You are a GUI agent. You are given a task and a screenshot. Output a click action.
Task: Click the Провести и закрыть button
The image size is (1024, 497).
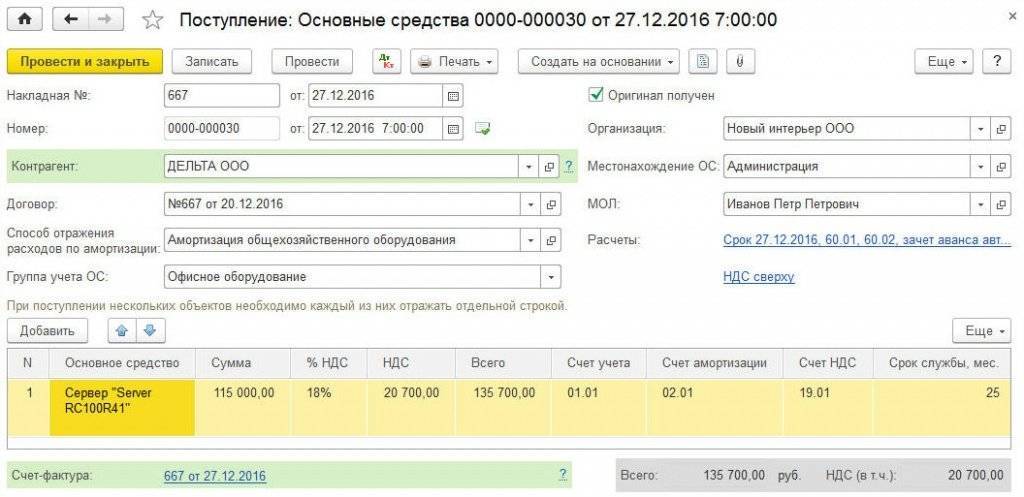(x=84, y=61)
